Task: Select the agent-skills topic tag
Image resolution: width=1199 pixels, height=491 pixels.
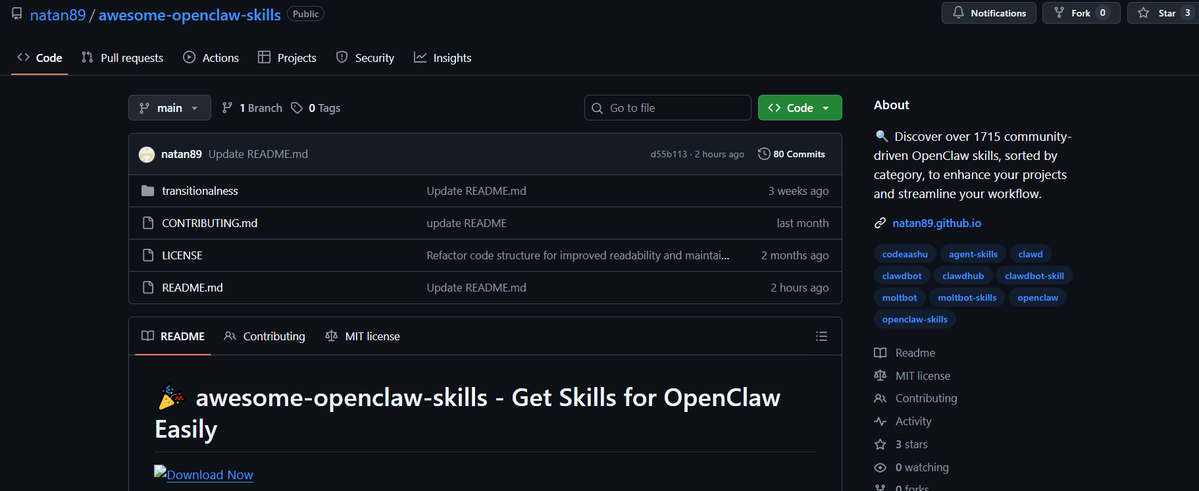Action: pyautogui.click(x=973, y=254)
